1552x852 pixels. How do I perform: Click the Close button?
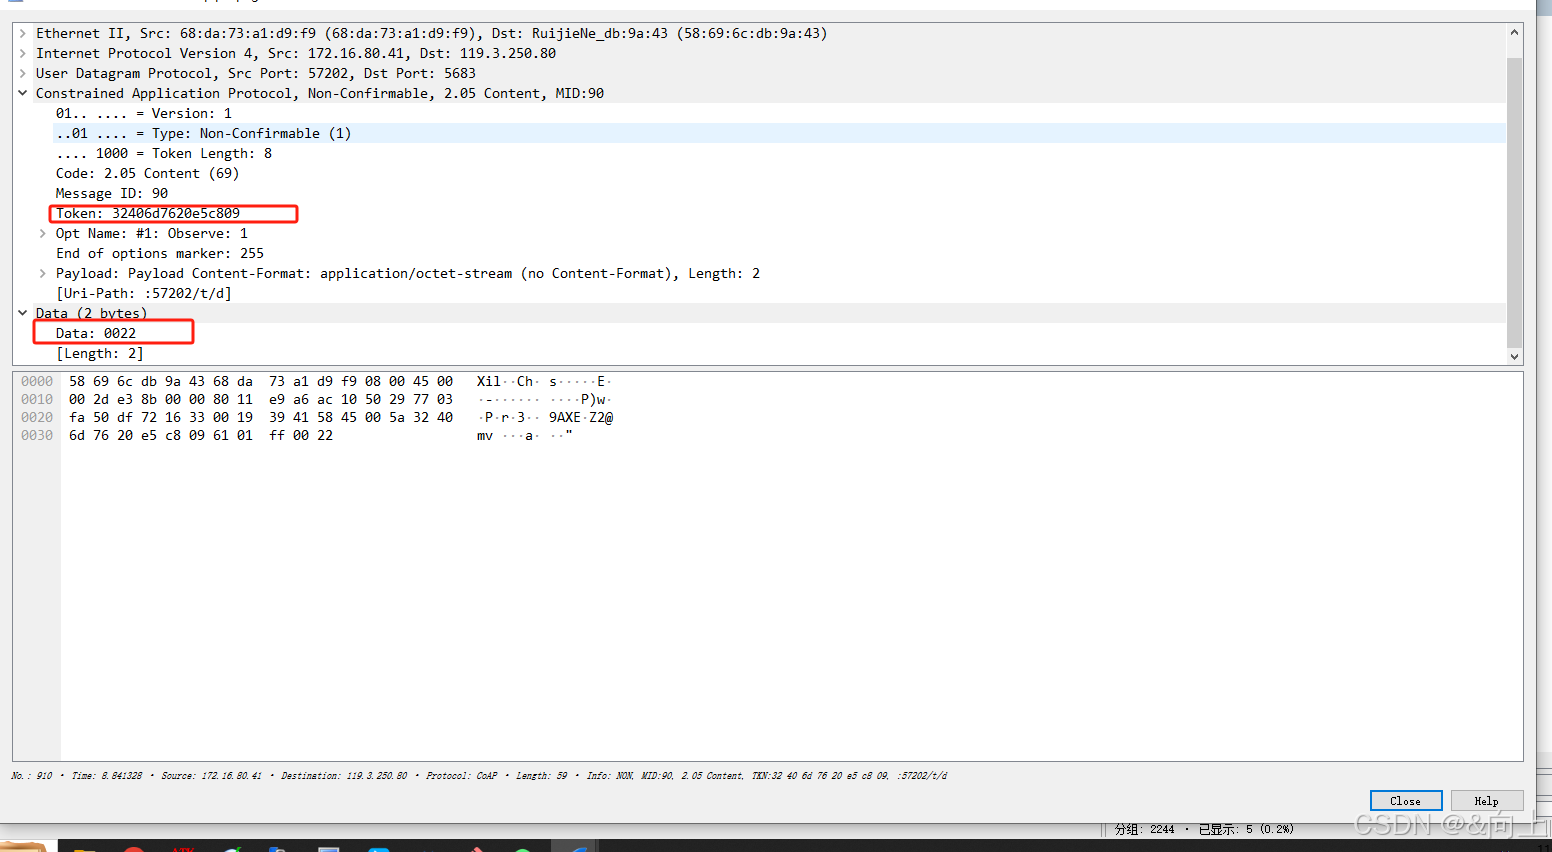click(1405, 801)
